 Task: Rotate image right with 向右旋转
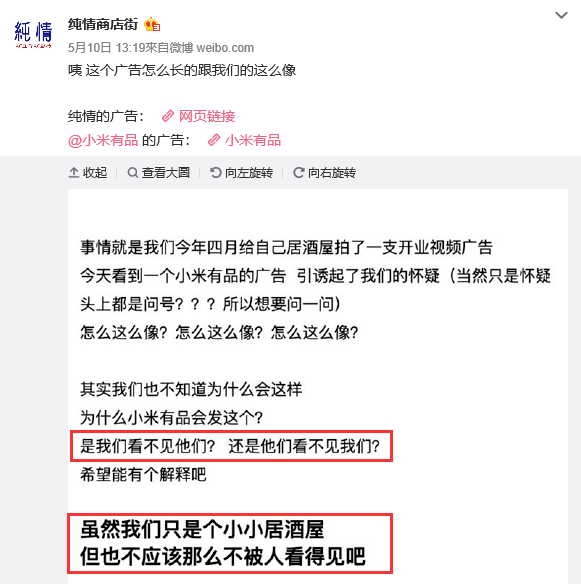coord(332,172)
